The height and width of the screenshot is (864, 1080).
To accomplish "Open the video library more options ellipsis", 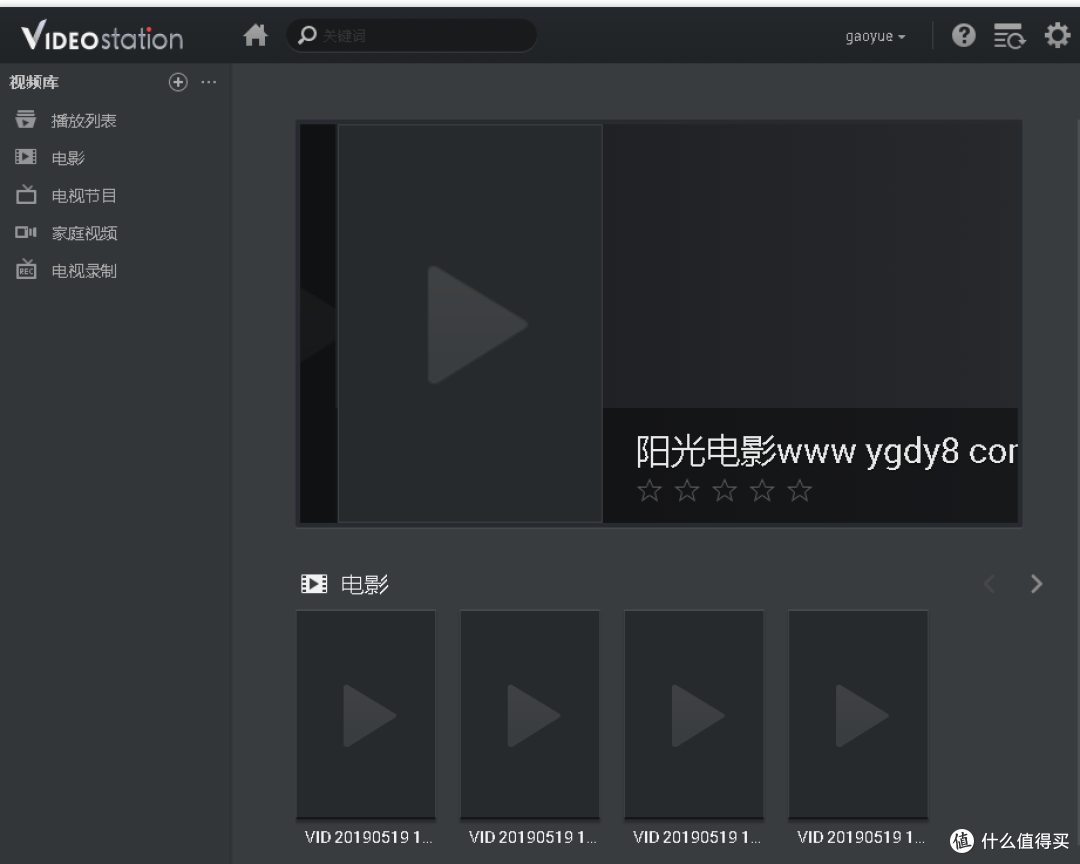I will [x=209, y=82].
